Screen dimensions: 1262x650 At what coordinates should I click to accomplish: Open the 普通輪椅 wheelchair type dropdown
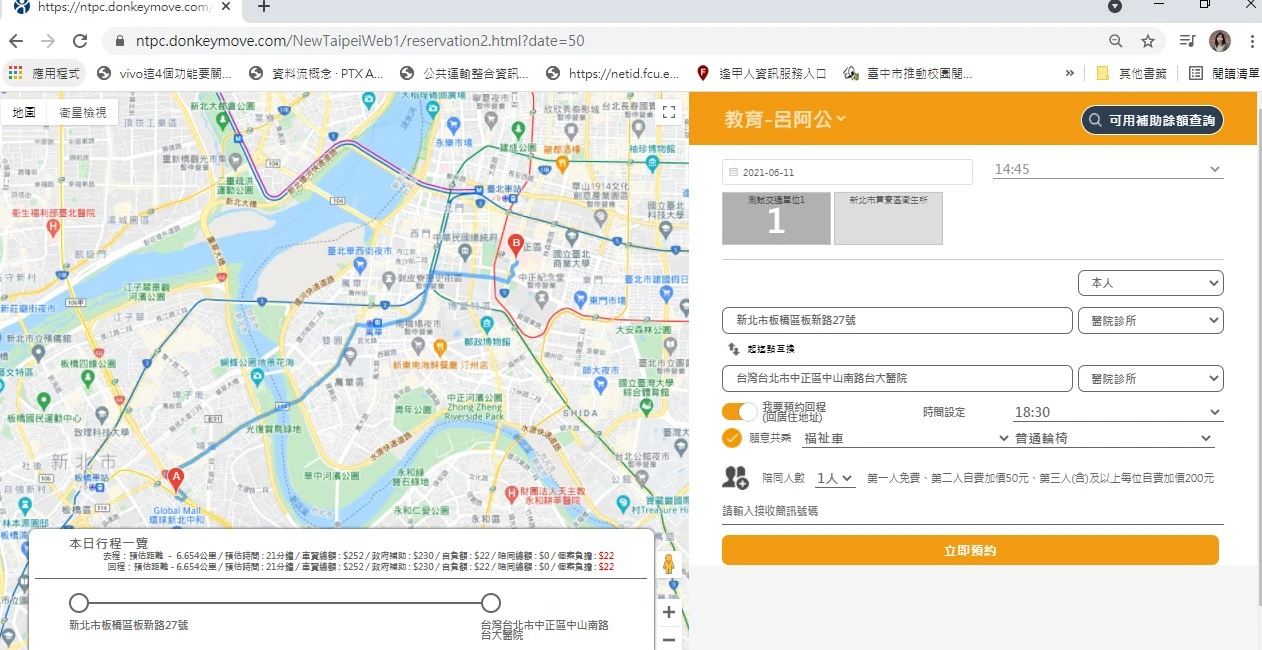coord(1114,438)
